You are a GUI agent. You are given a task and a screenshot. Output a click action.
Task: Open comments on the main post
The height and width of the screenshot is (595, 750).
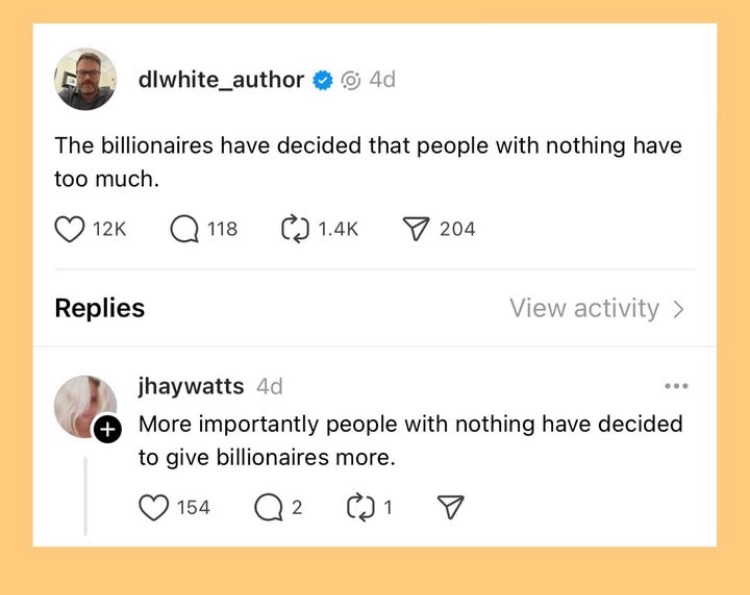pyautogui.click(x=185, y=229)
